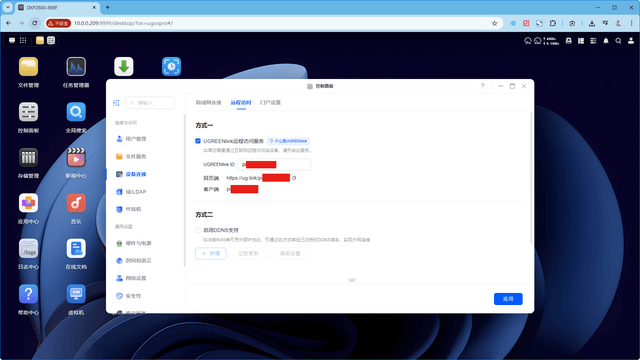Image resolution: width=640 pixels, height=360 pixels.
Task: Open the browser three-dot menu
Action: coord(631,23)
